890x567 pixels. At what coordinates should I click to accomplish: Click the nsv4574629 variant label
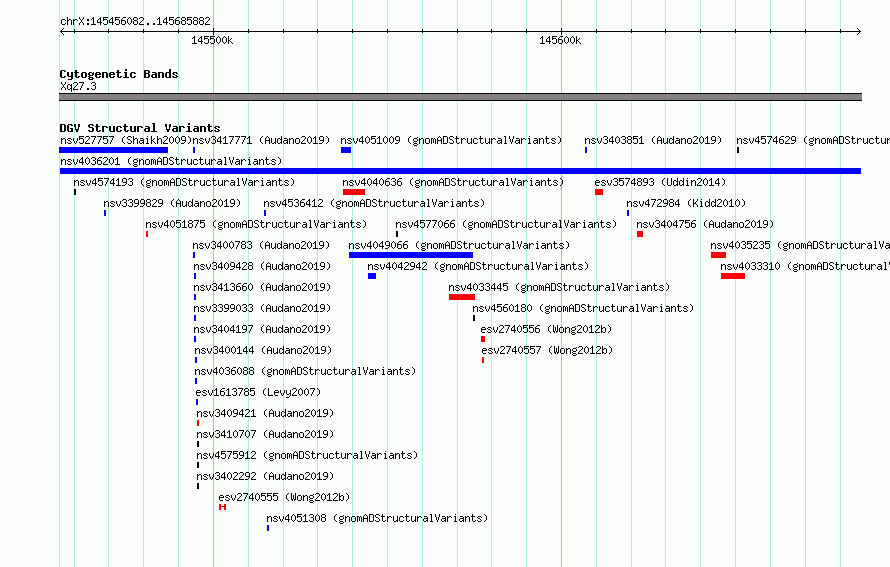click(x=813, y=140)
